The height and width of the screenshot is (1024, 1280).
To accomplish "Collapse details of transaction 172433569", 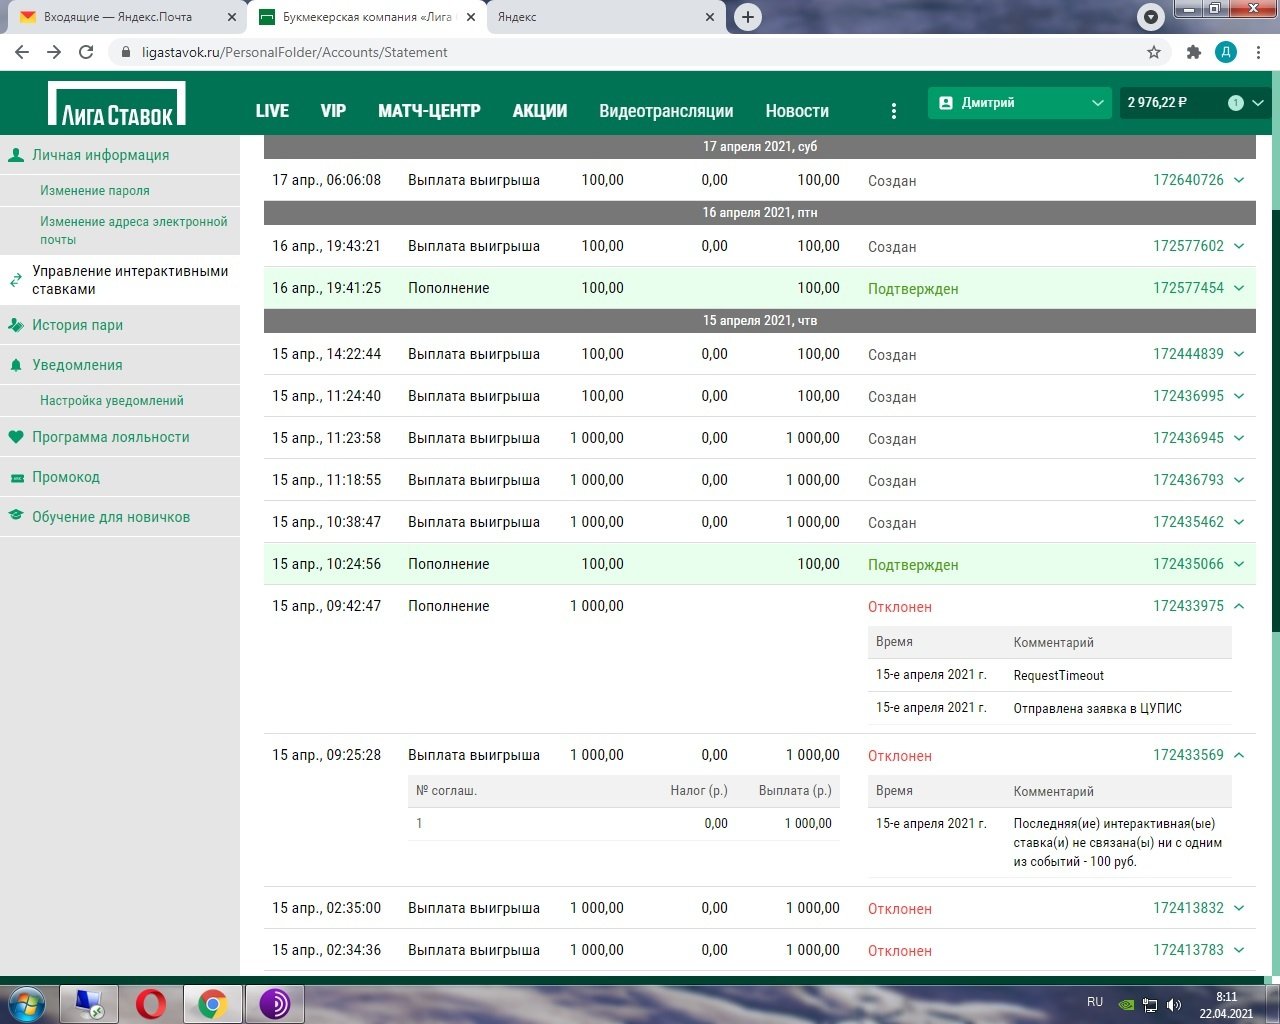I will point(1239,755).
